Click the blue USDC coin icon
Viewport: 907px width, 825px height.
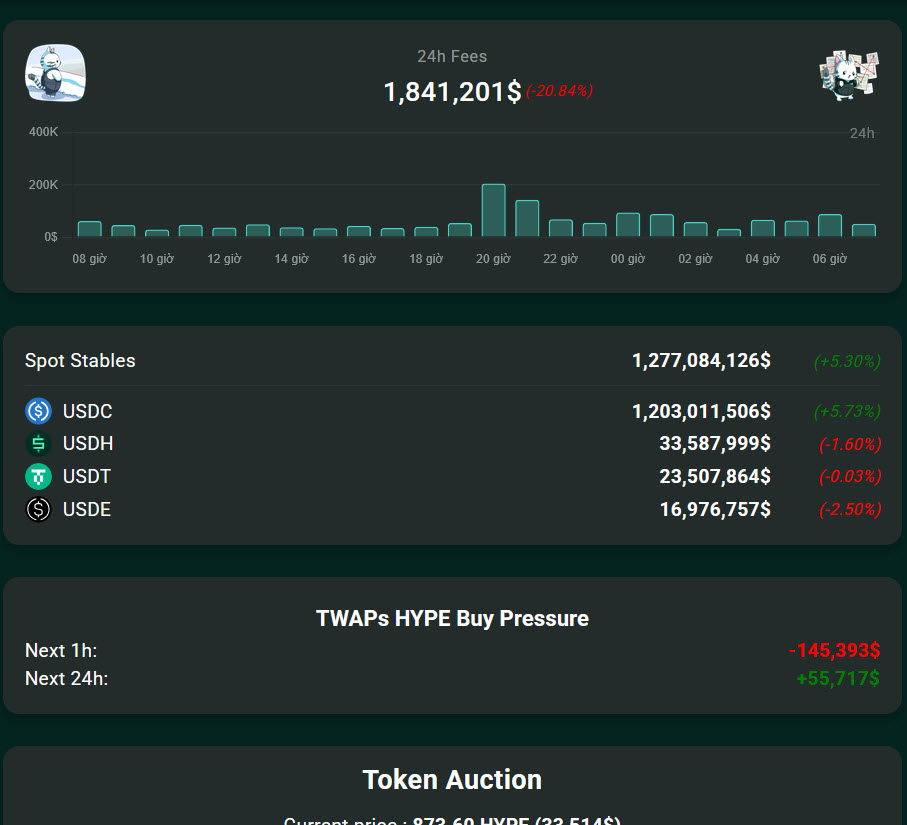point(39,411)
